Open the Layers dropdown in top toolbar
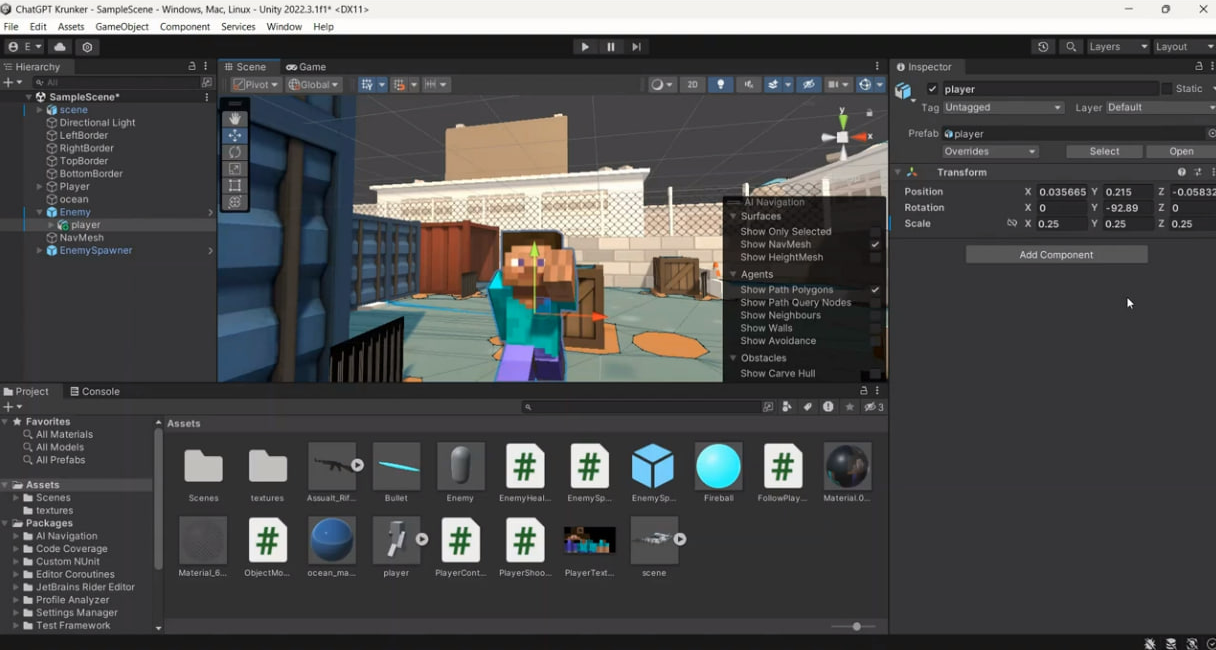Image resolution: width=1216 pixels, height=650 pixels. tap(1117, 47)
